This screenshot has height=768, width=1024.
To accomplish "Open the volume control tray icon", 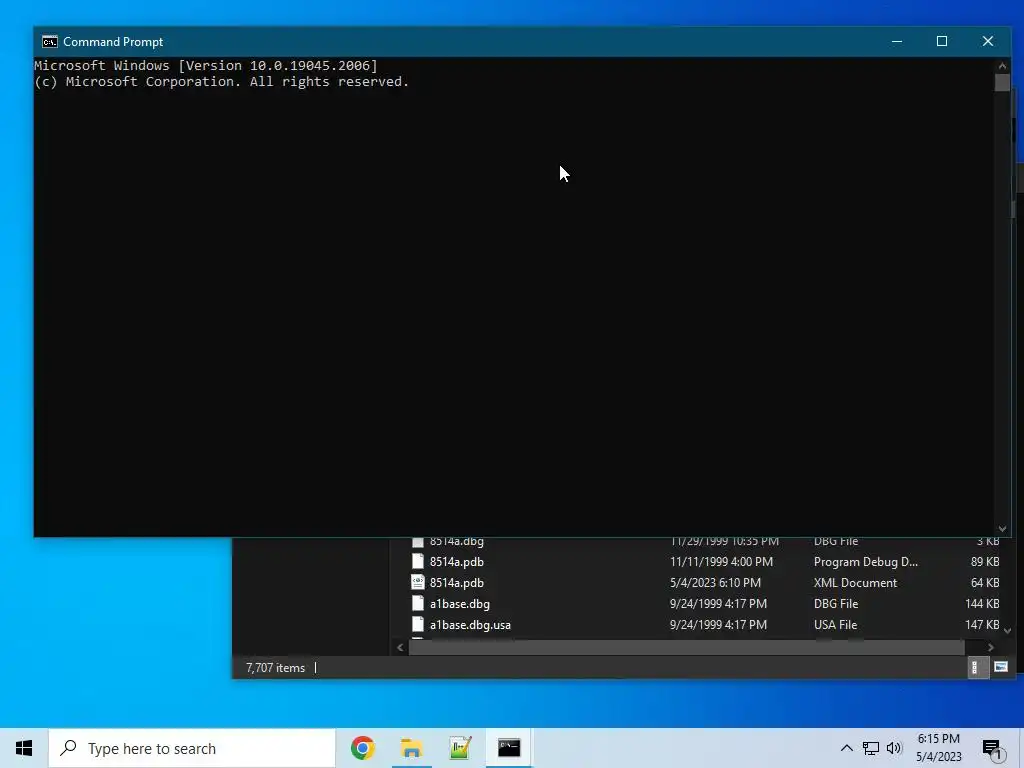I will coord(894,748).
